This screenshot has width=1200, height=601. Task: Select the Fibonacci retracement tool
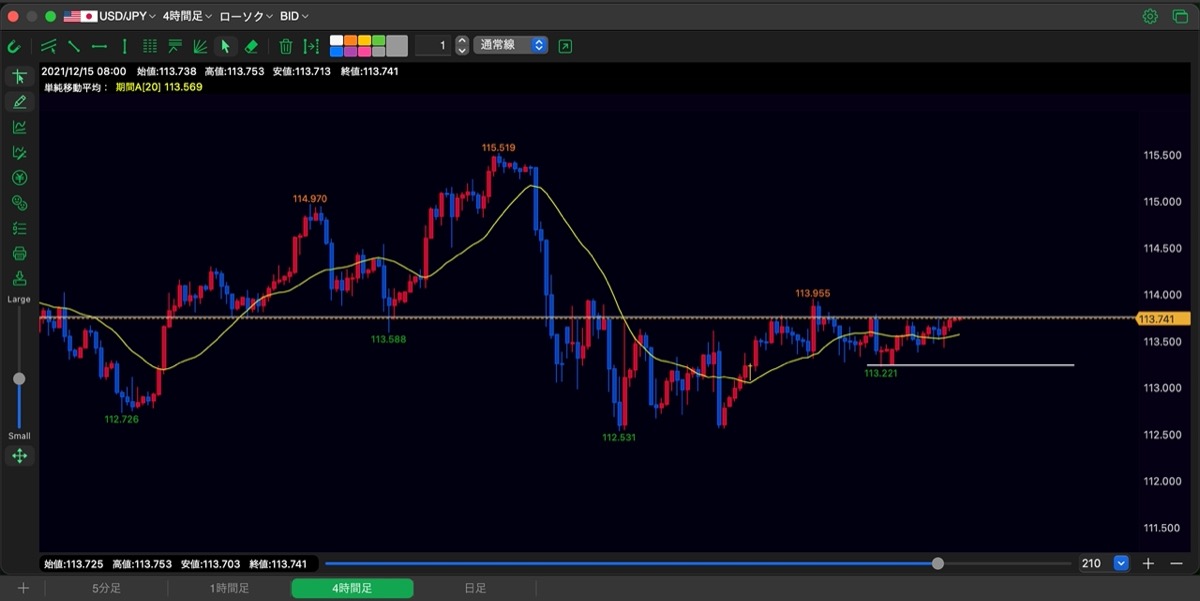tap(175, 46)
